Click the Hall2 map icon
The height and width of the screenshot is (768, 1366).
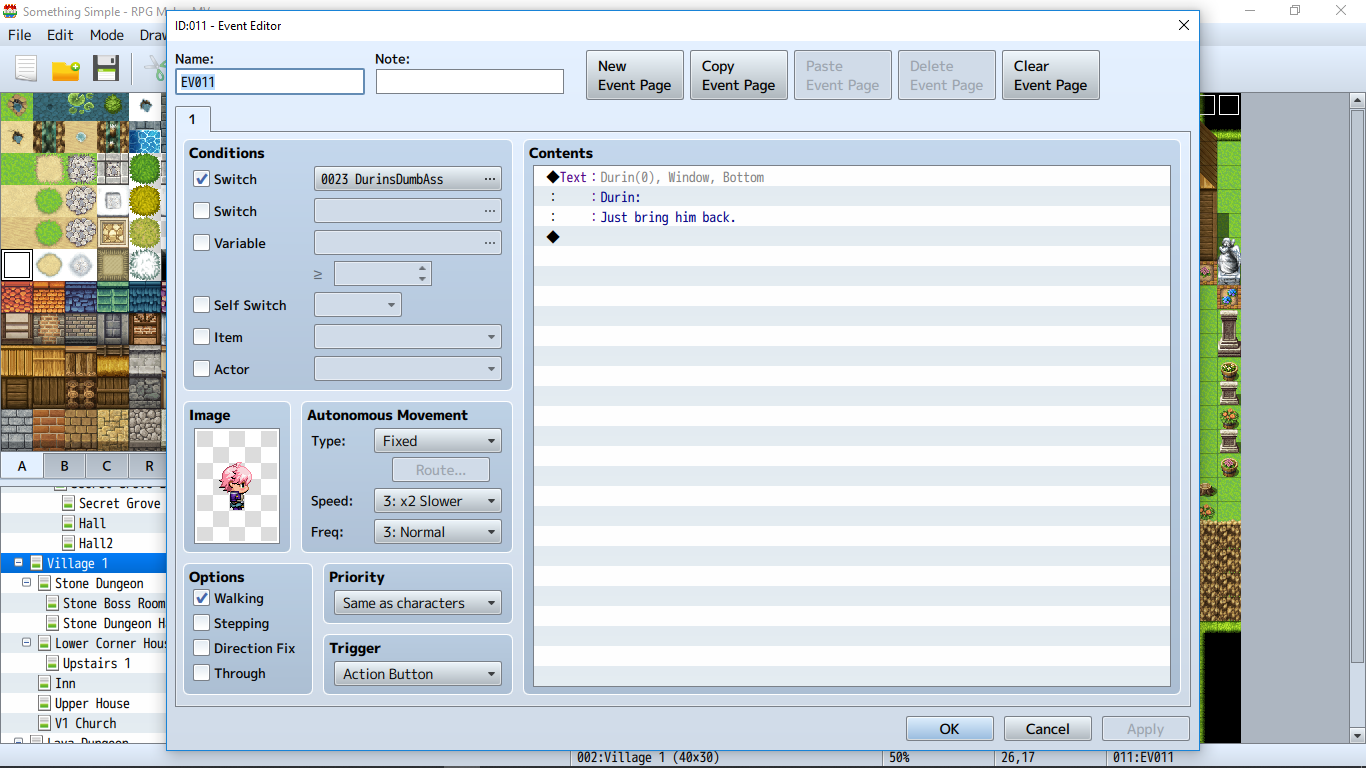69,543
